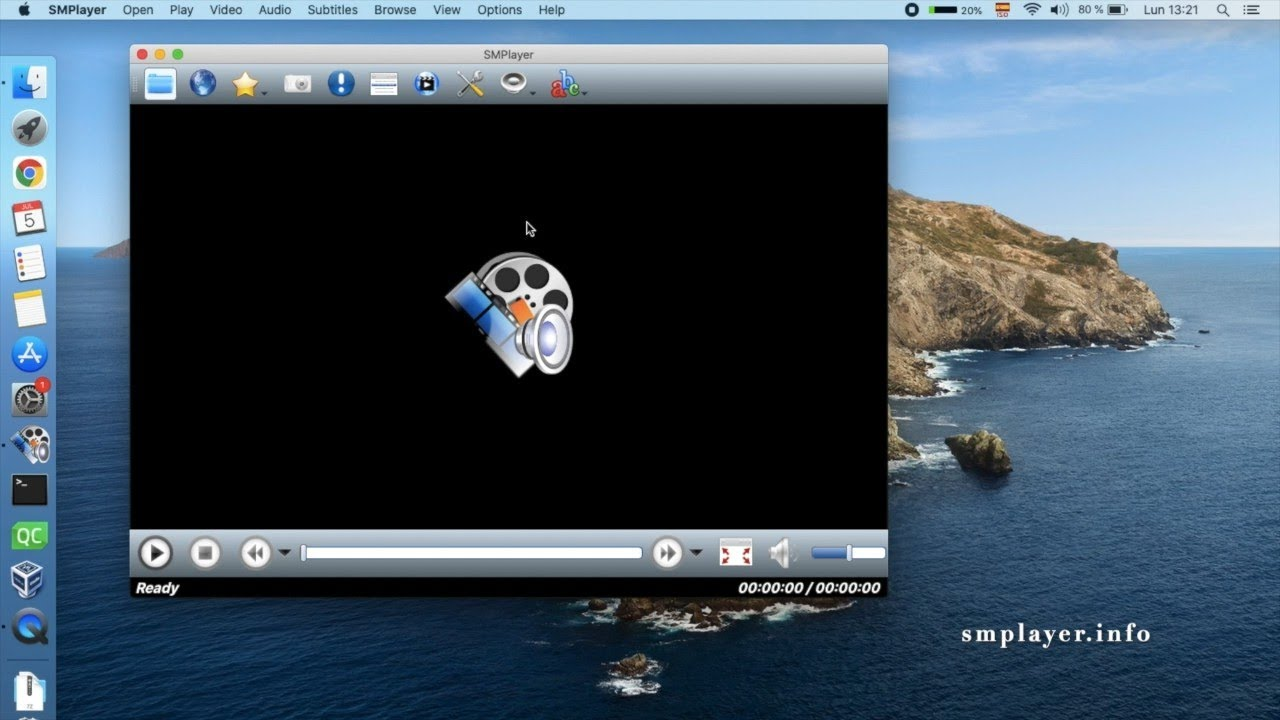
Task: Open the Browse menu
Action: tap(395, 10)
